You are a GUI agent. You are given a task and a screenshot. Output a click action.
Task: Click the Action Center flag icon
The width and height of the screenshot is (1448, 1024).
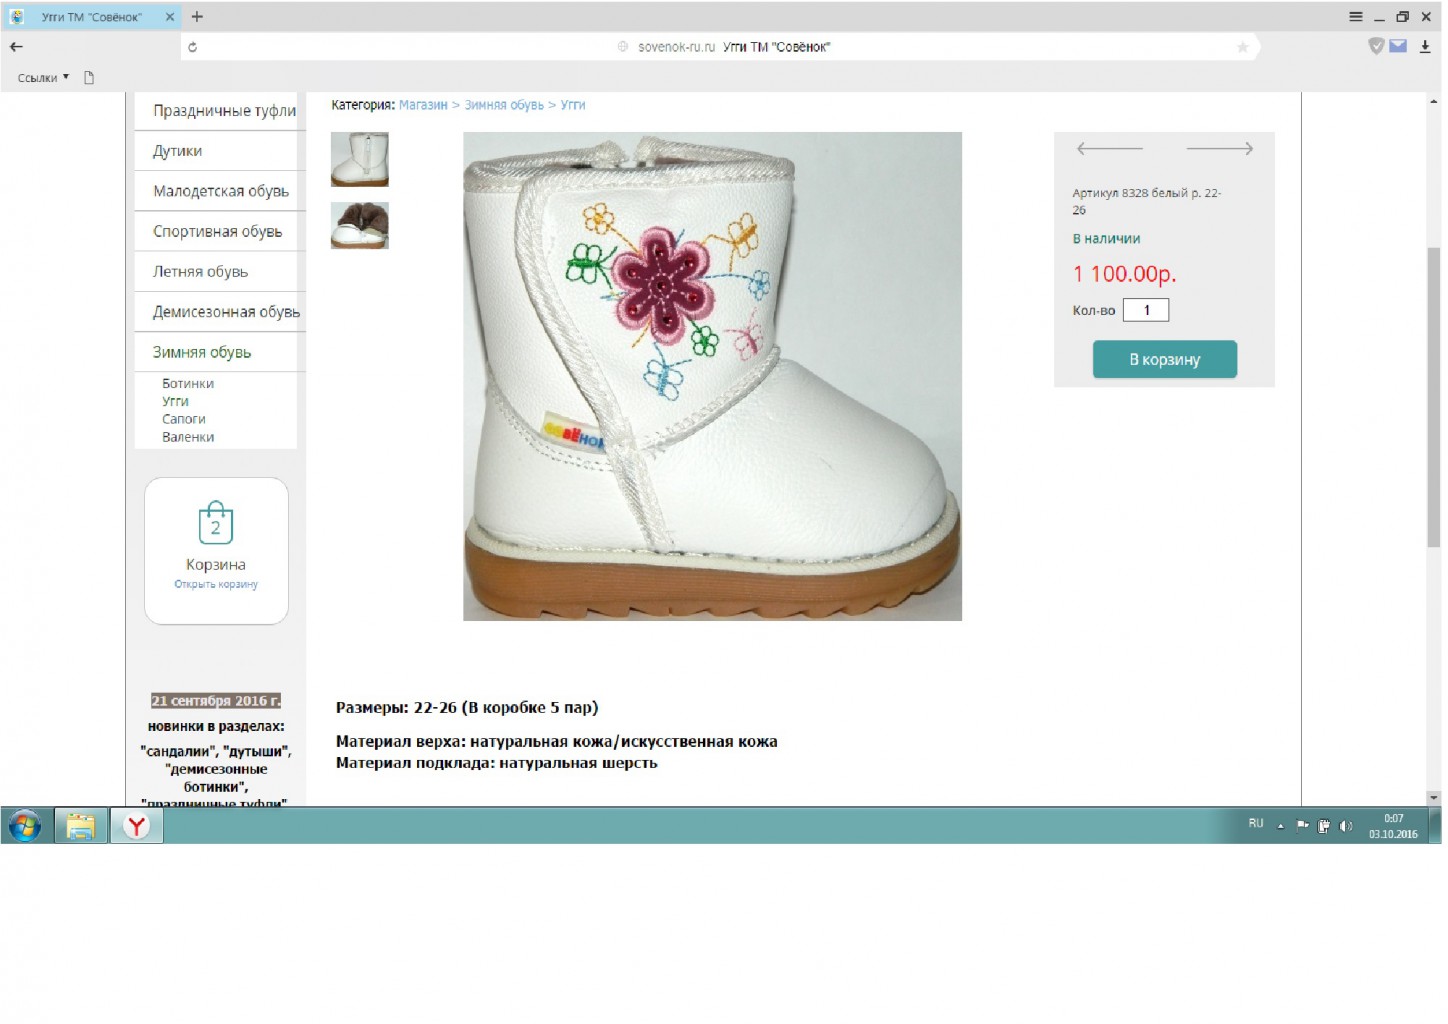click(x=1302, y=826)
